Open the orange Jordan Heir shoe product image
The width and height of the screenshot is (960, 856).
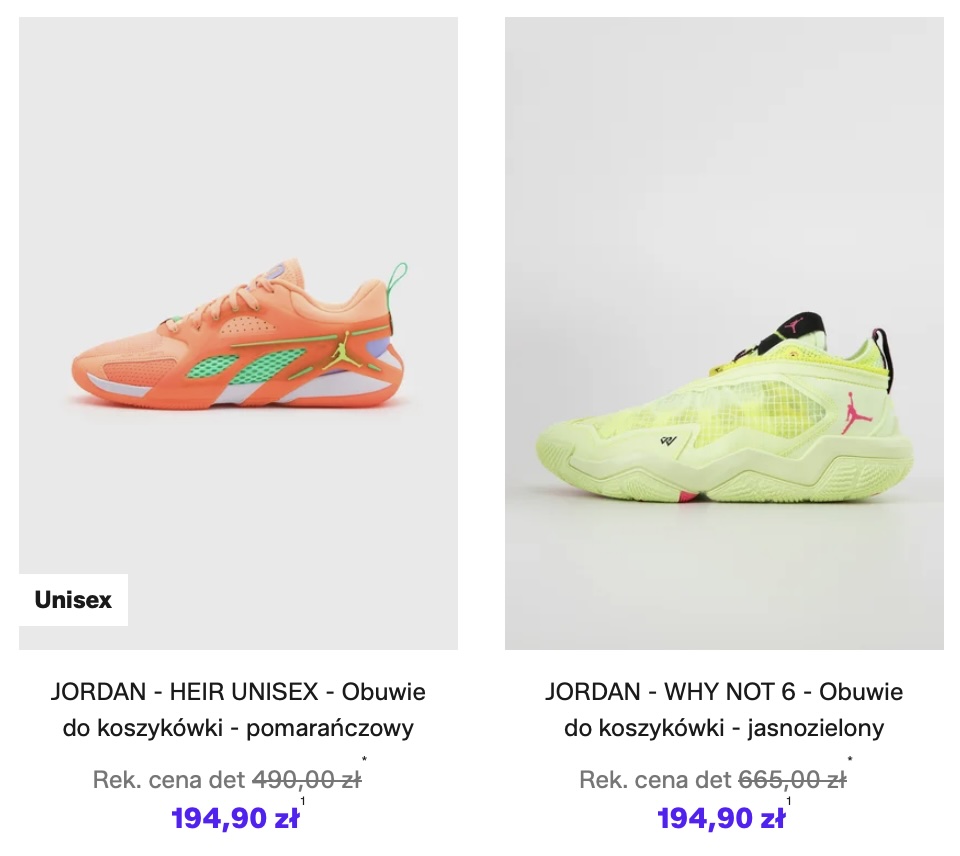[238, 333]
